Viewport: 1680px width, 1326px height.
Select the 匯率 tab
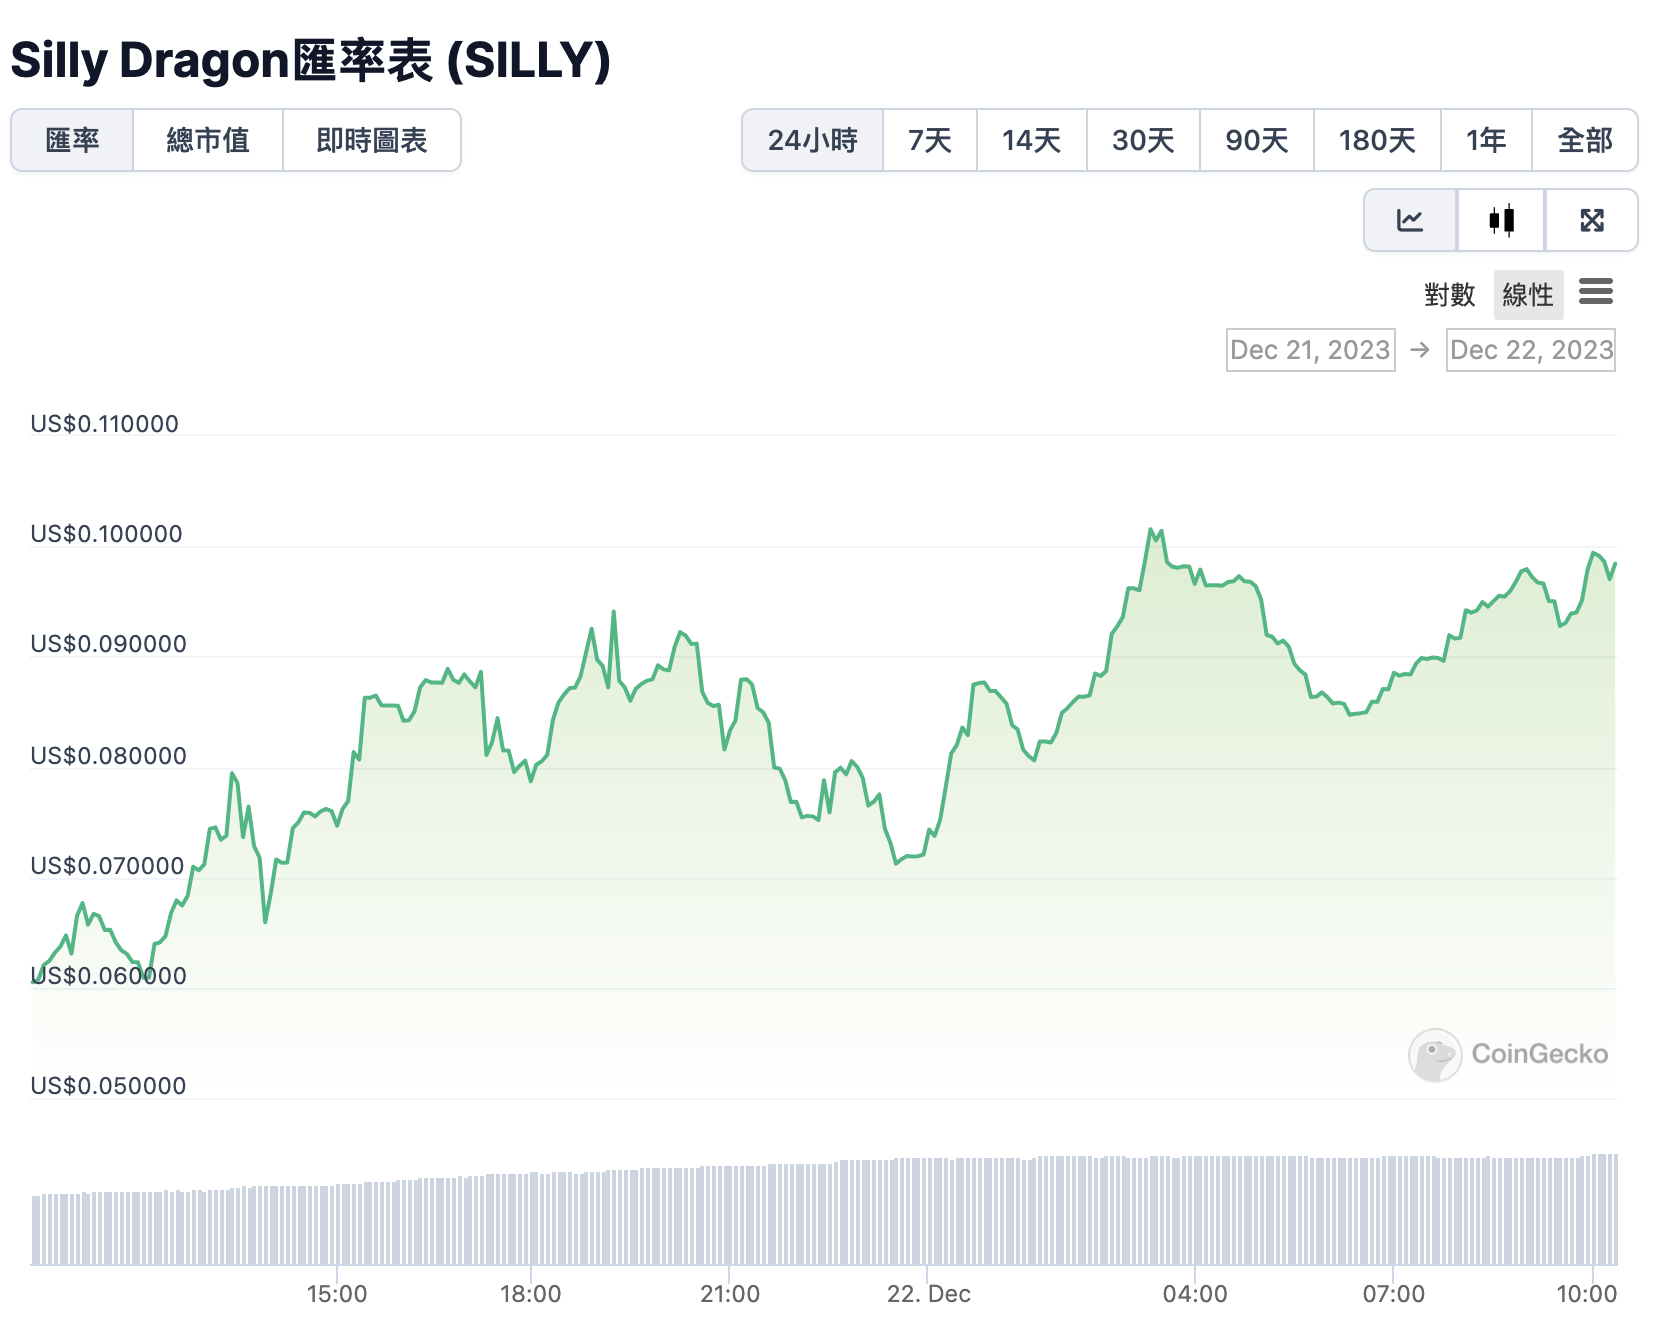point(73,141)
